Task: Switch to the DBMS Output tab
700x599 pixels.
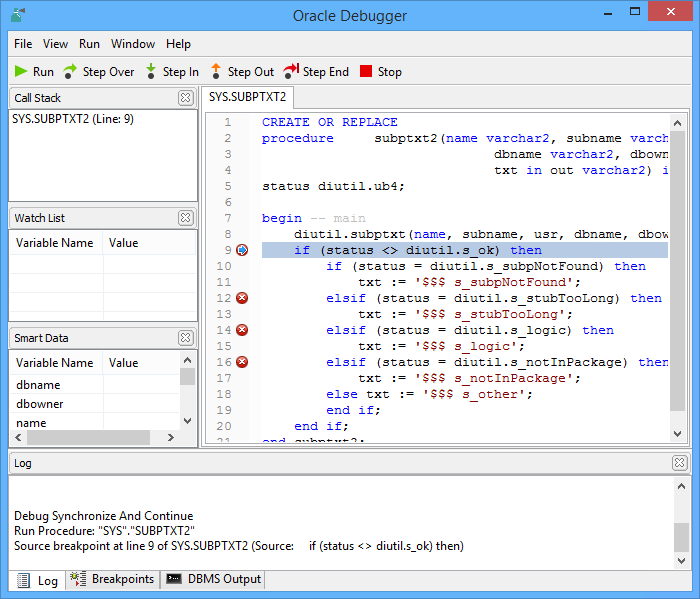Action: coord(213,579)
